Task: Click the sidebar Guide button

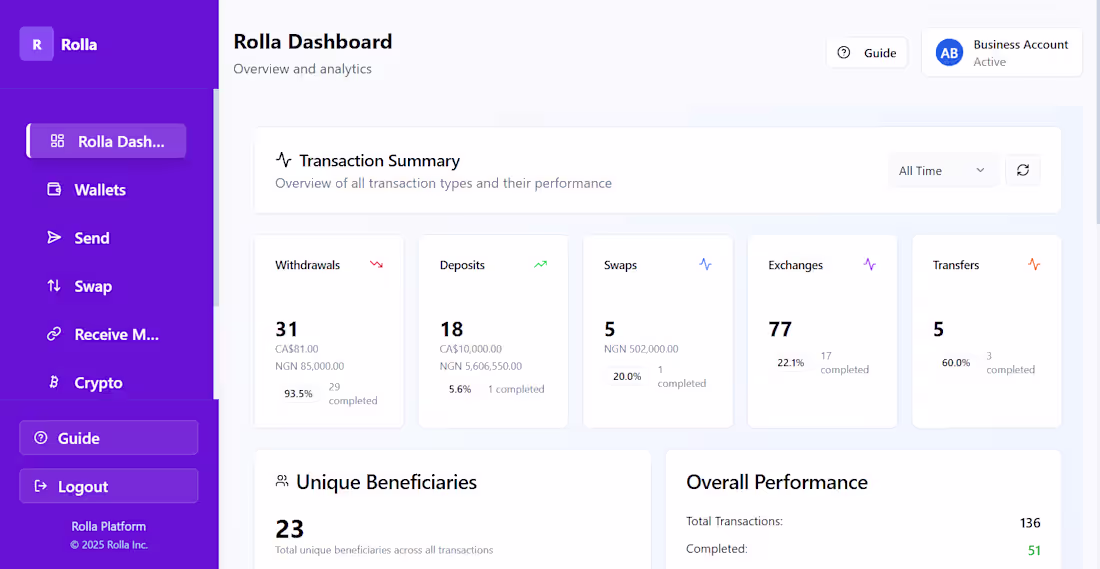Action: click(x=109, y=438)
